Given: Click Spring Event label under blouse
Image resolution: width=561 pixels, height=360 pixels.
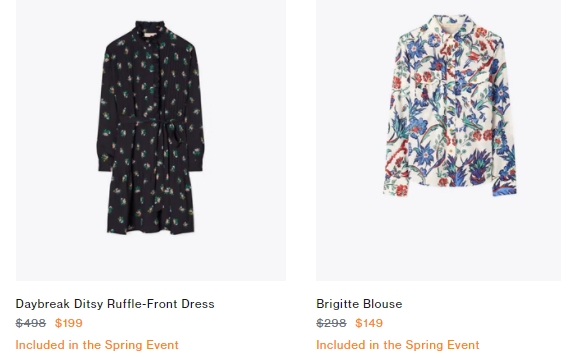Looking at the screenshot, I should click(397, 345).
